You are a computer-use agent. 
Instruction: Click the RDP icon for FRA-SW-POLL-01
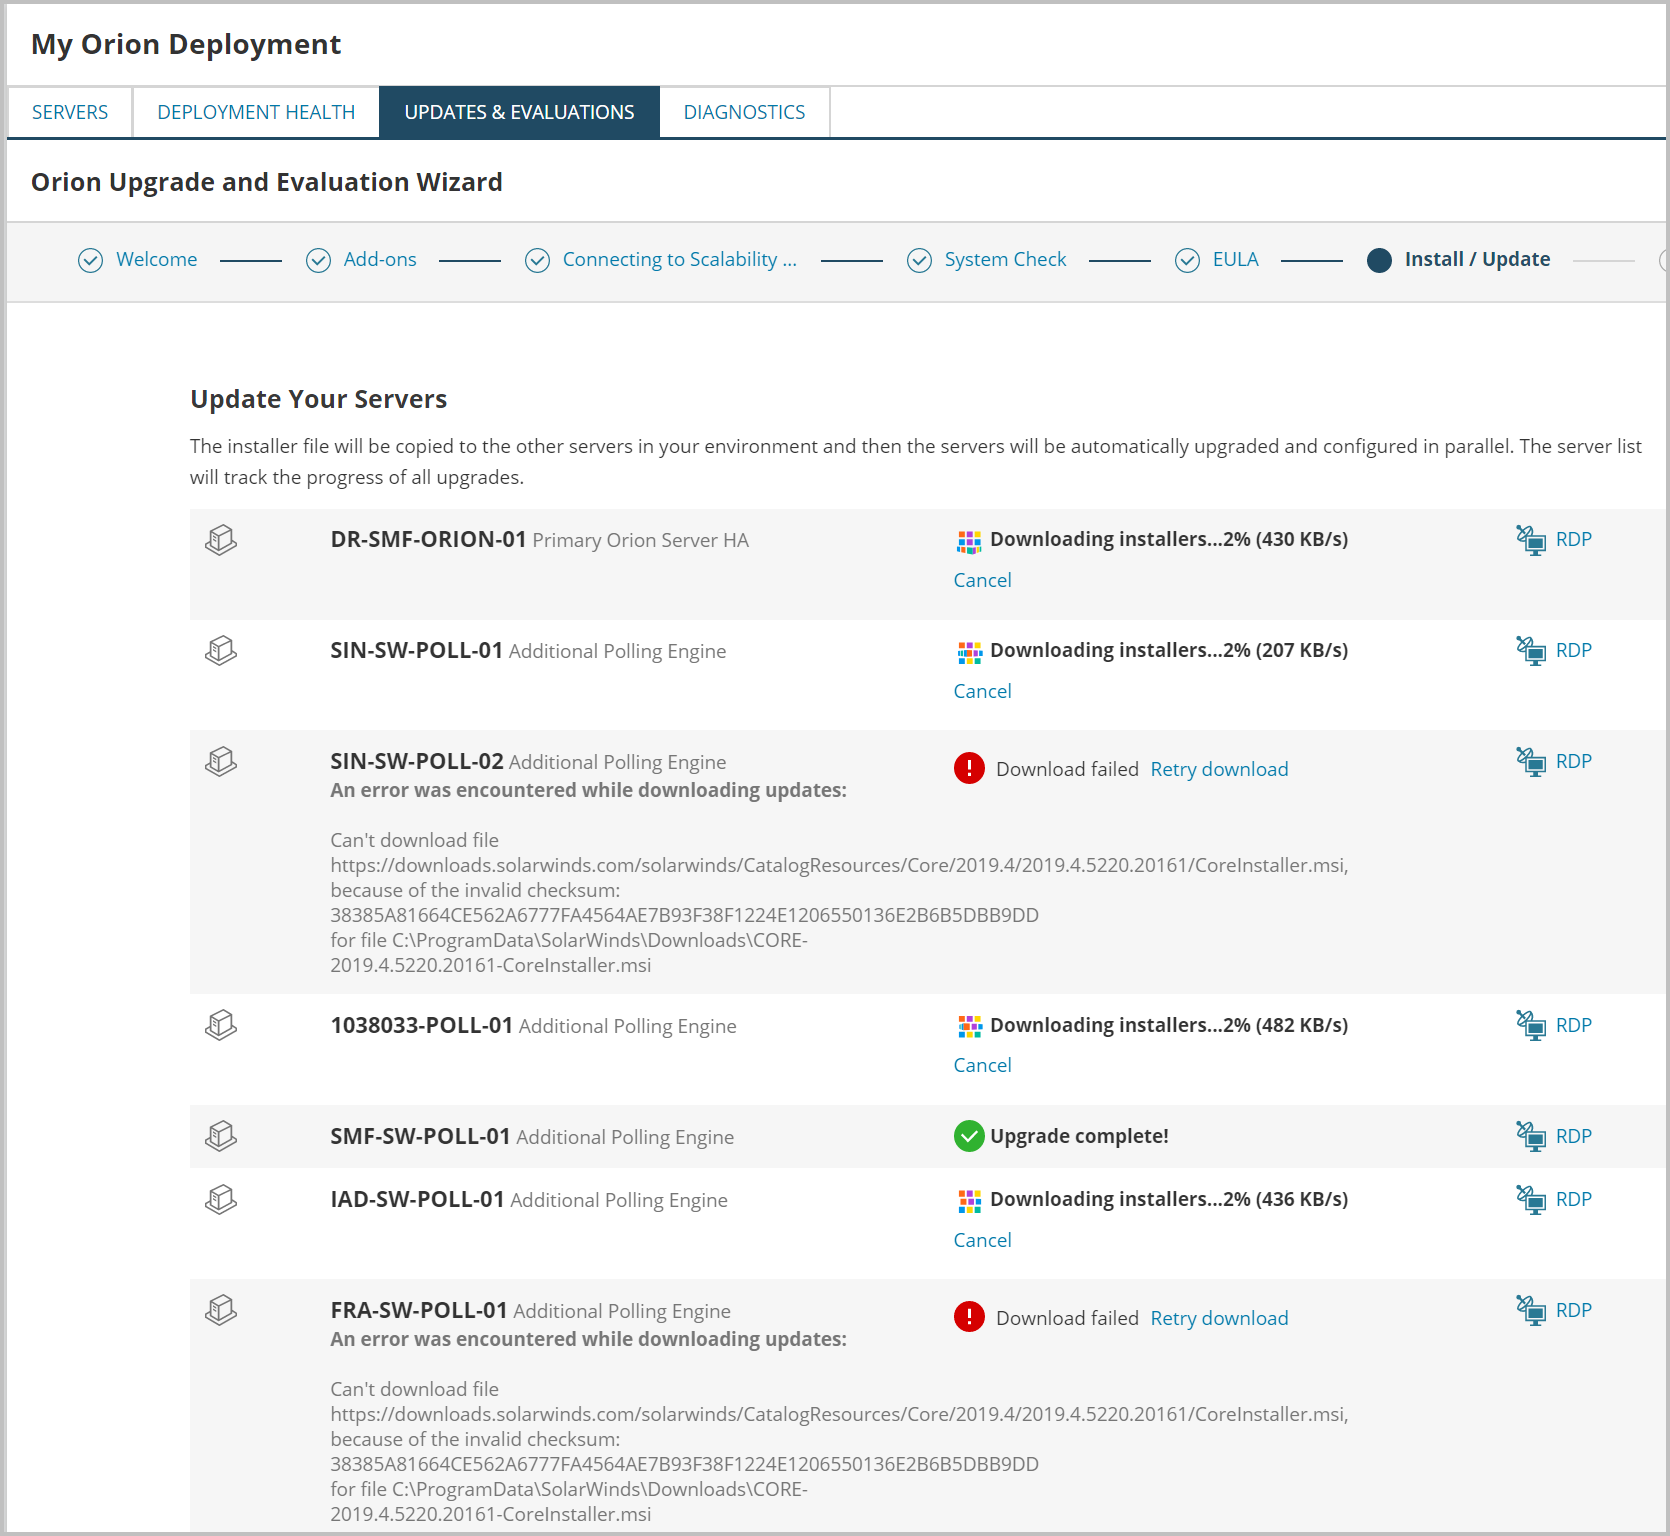[1531, 1311]
